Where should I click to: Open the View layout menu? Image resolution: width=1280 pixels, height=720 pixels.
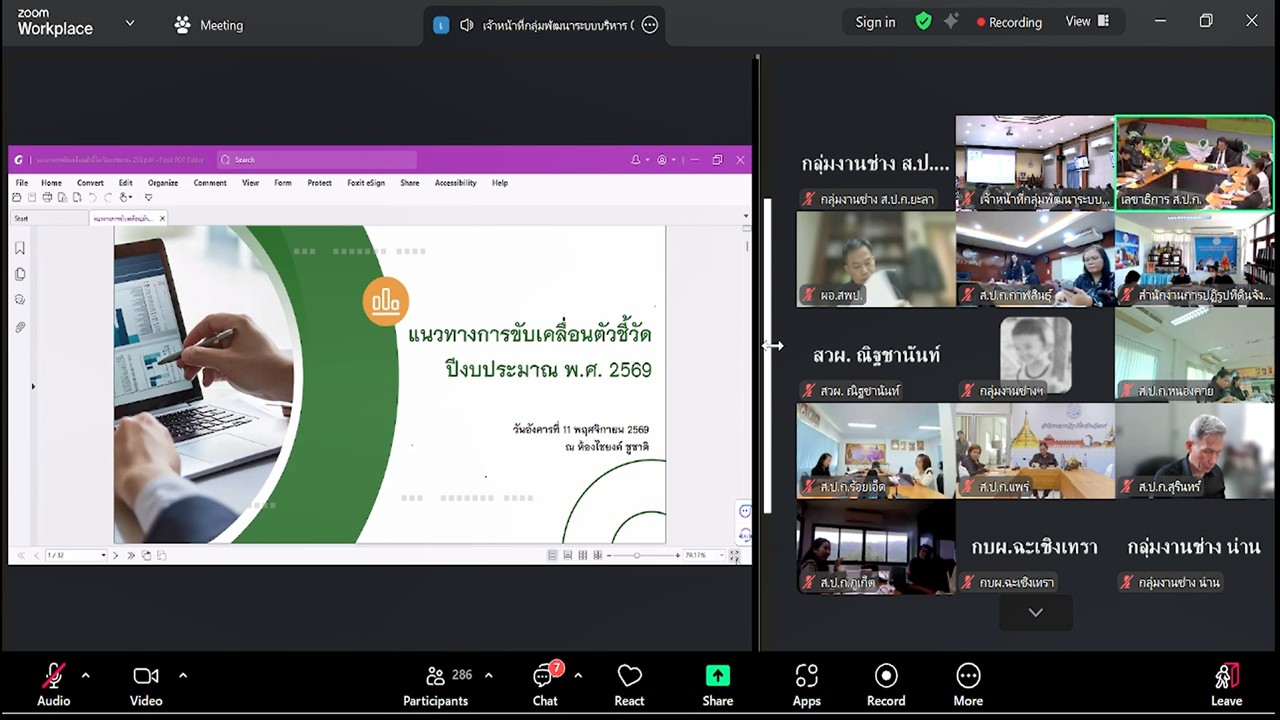coord(1087,21)
